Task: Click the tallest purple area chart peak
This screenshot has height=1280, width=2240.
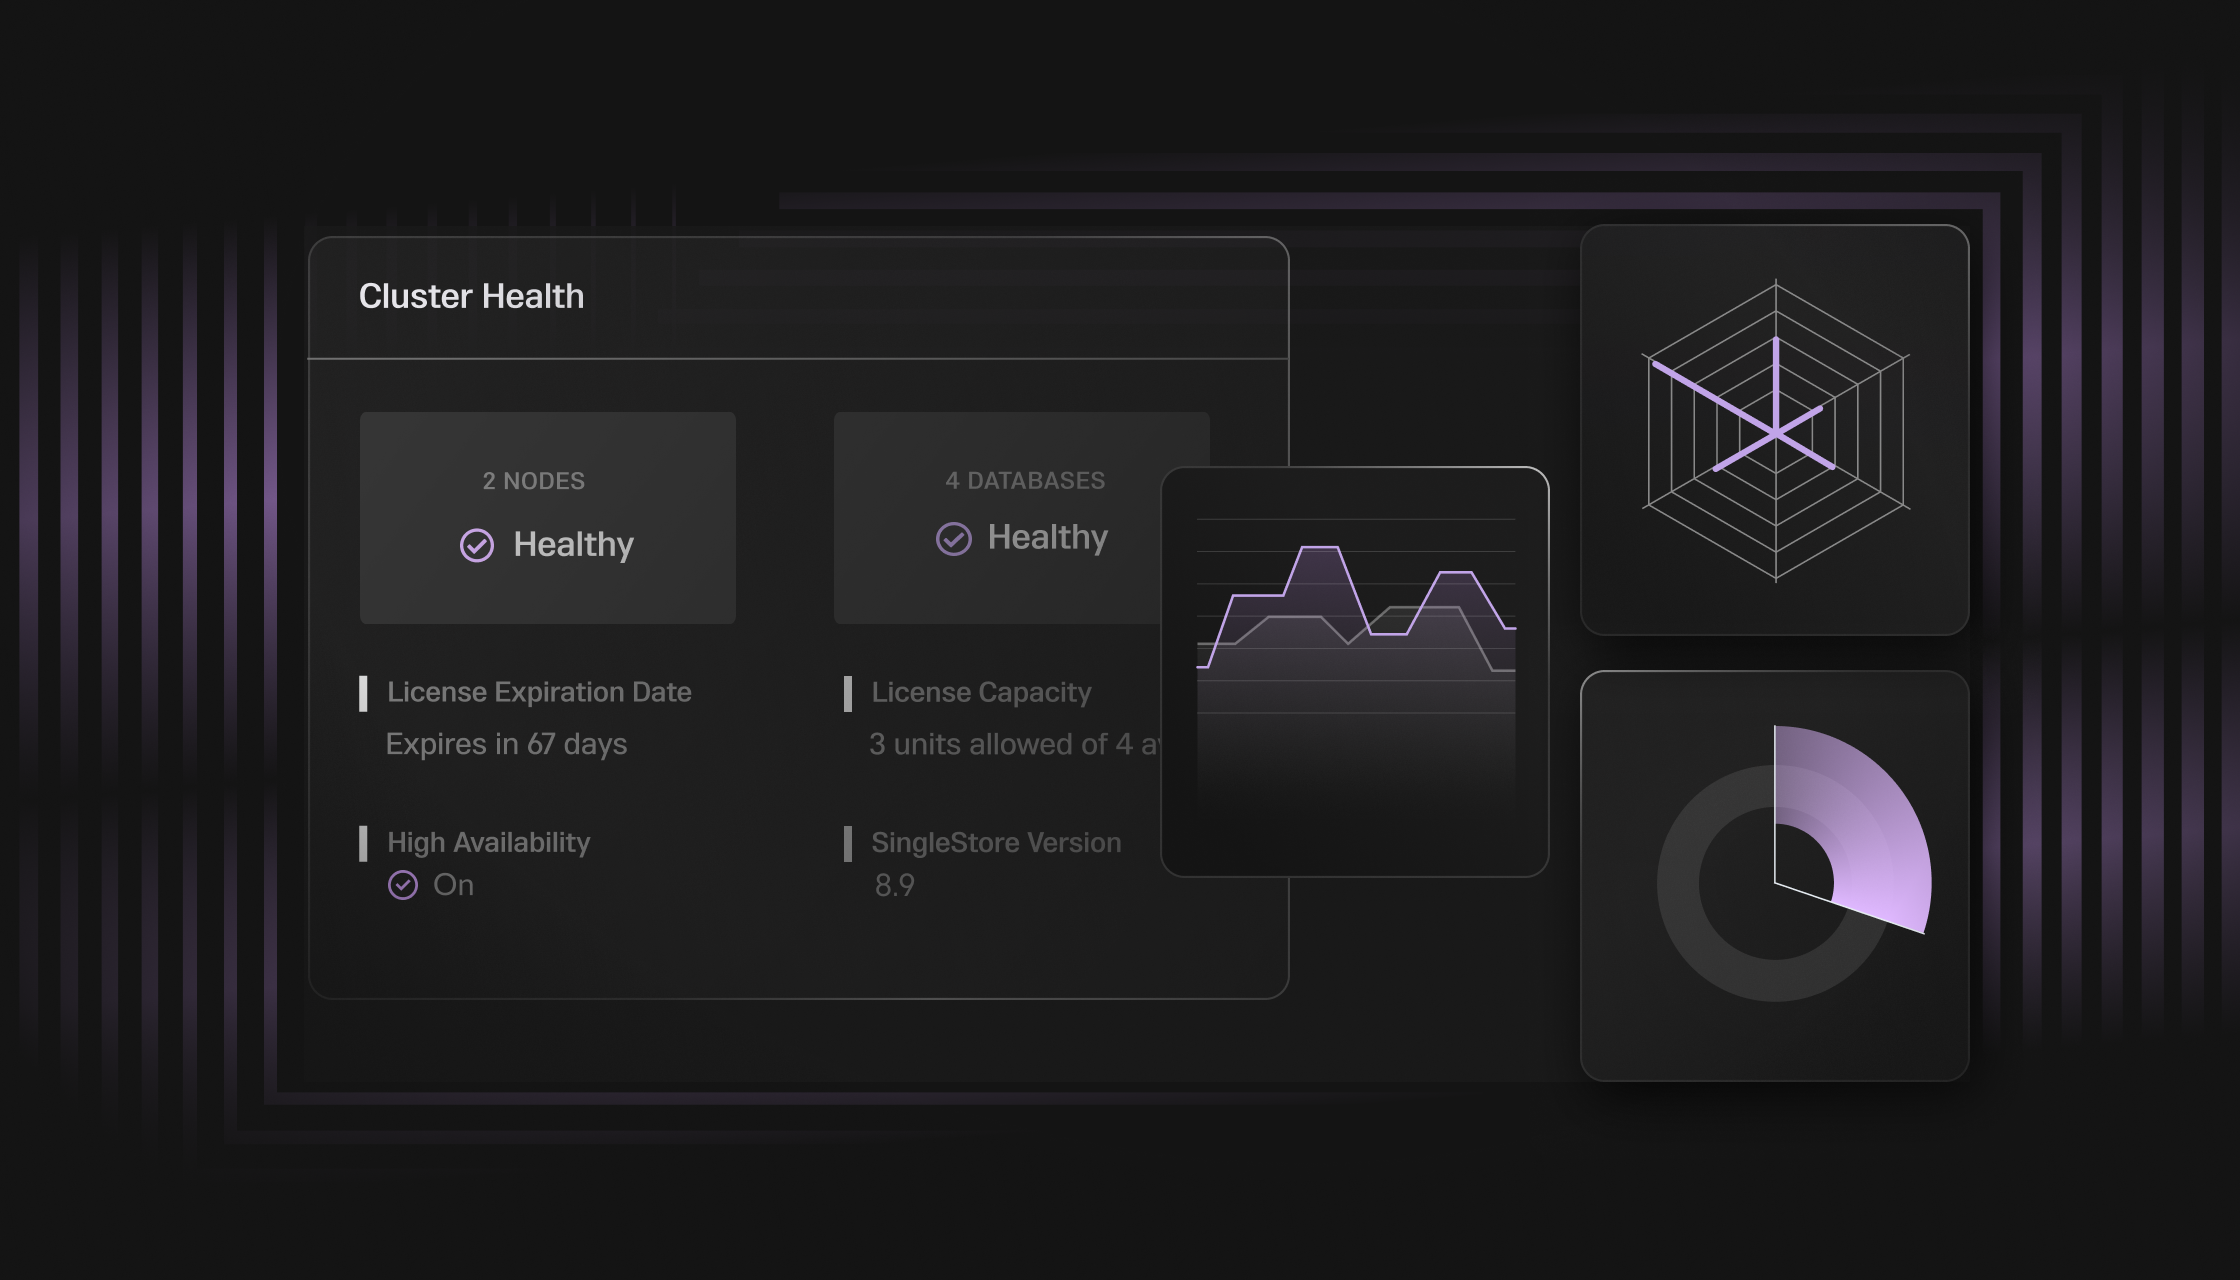Action: point(1319,549)
